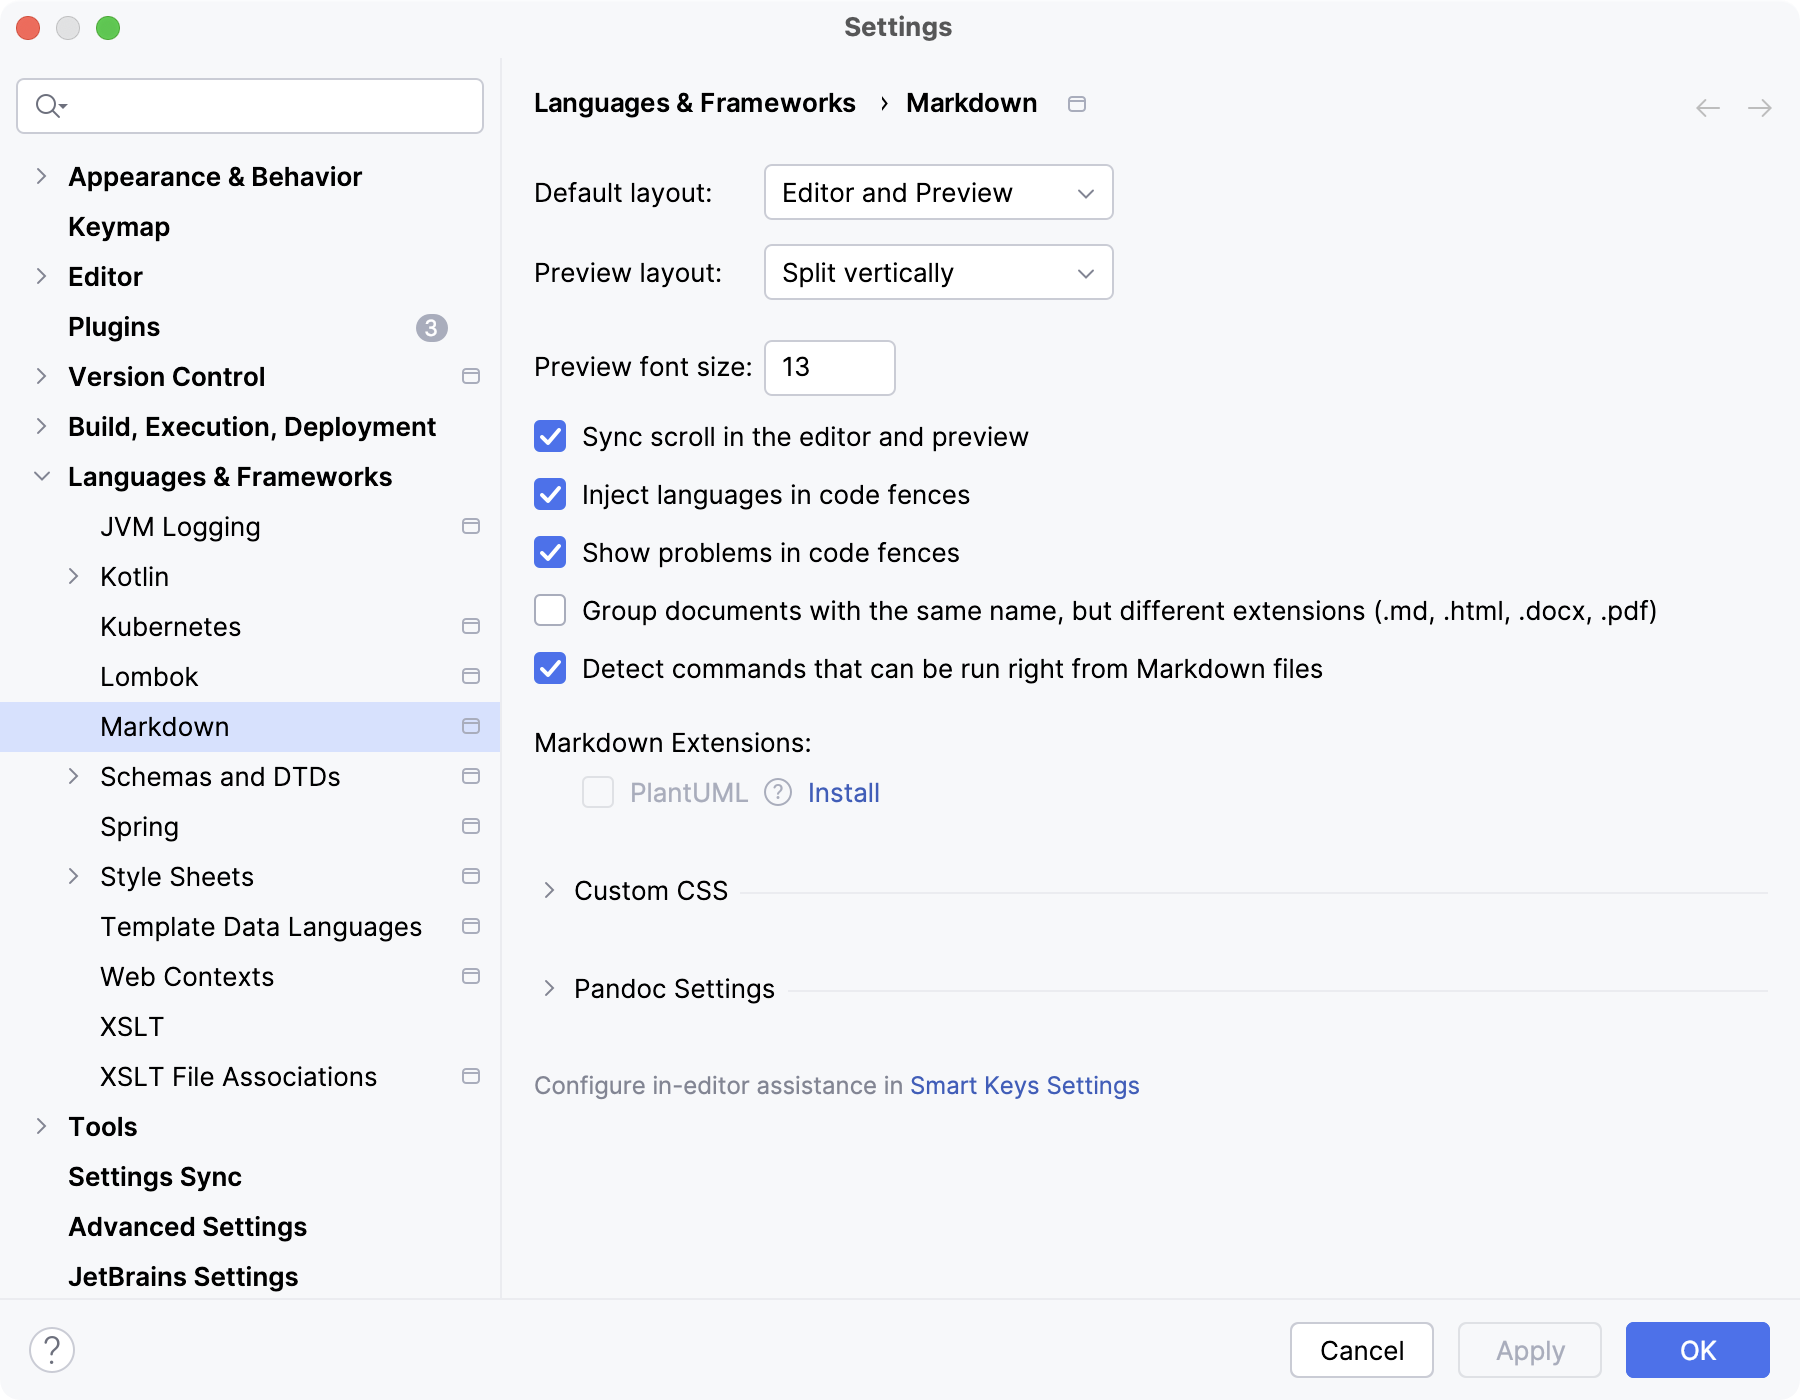Open the Preview layout dropdown

(936, 272)
